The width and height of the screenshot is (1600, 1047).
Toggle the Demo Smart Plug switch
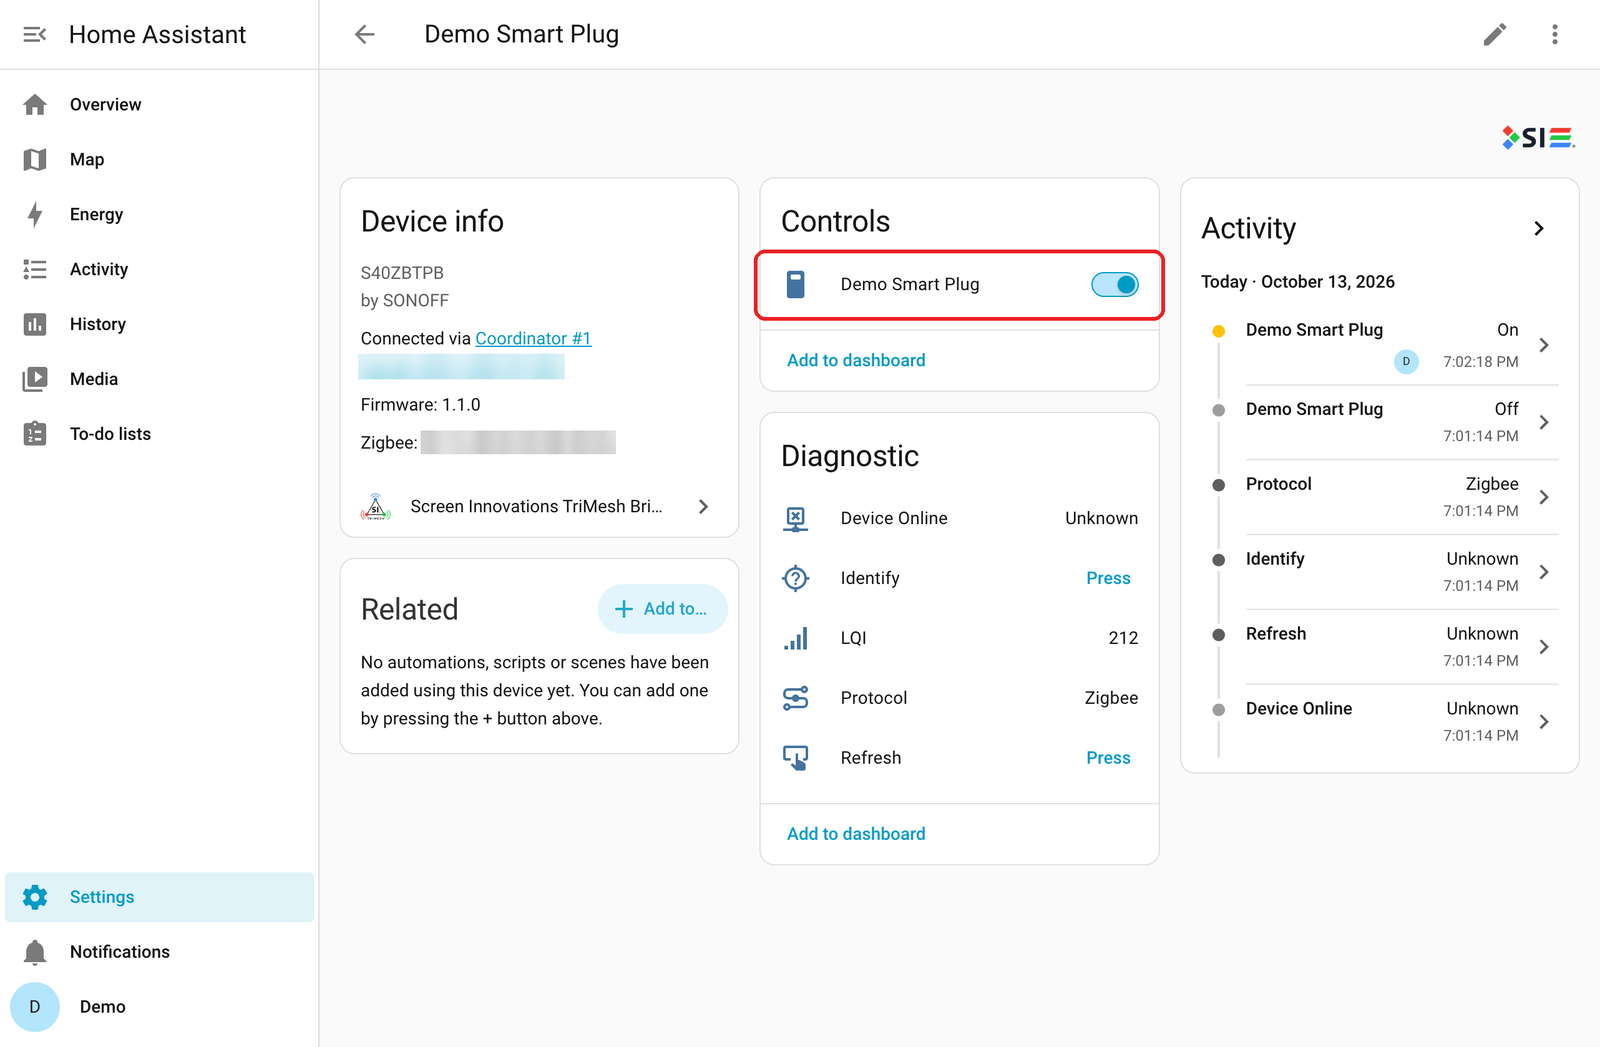(1115, 285)
